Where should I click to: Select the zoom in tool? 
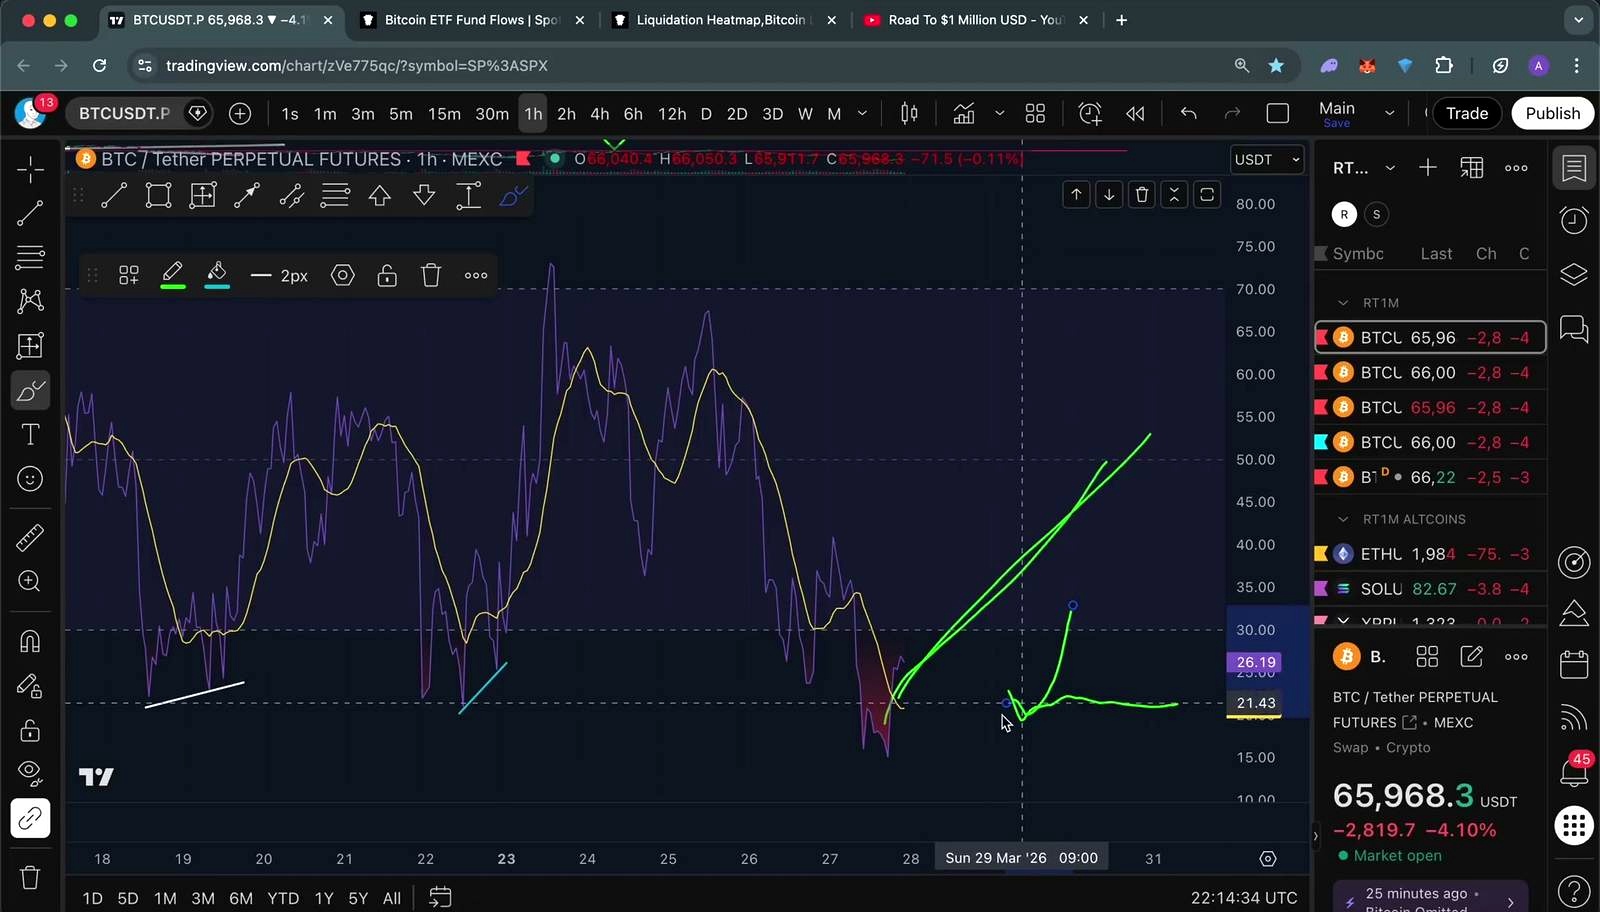[30, 582]
